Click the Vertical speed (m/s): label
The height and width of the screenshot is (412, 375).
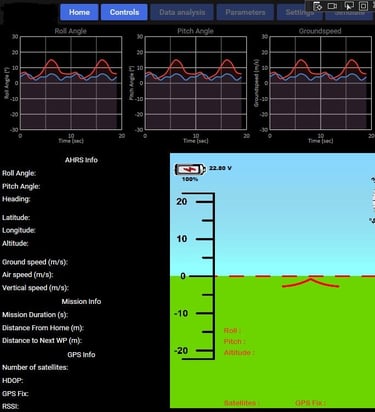(35, 288)
